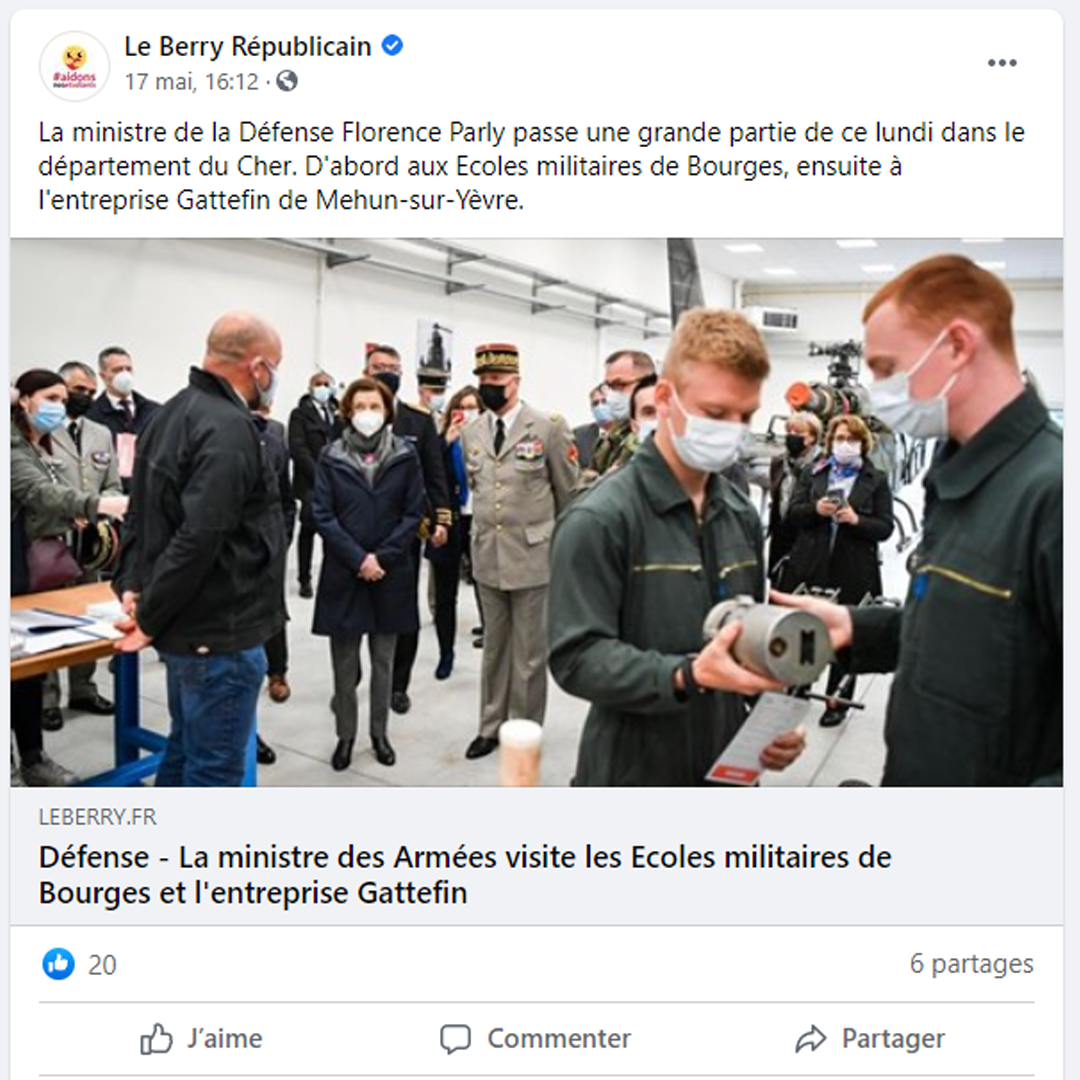View the 6 partages shares list
This screenshot has height=1080, width=1080.
point(971,963)
